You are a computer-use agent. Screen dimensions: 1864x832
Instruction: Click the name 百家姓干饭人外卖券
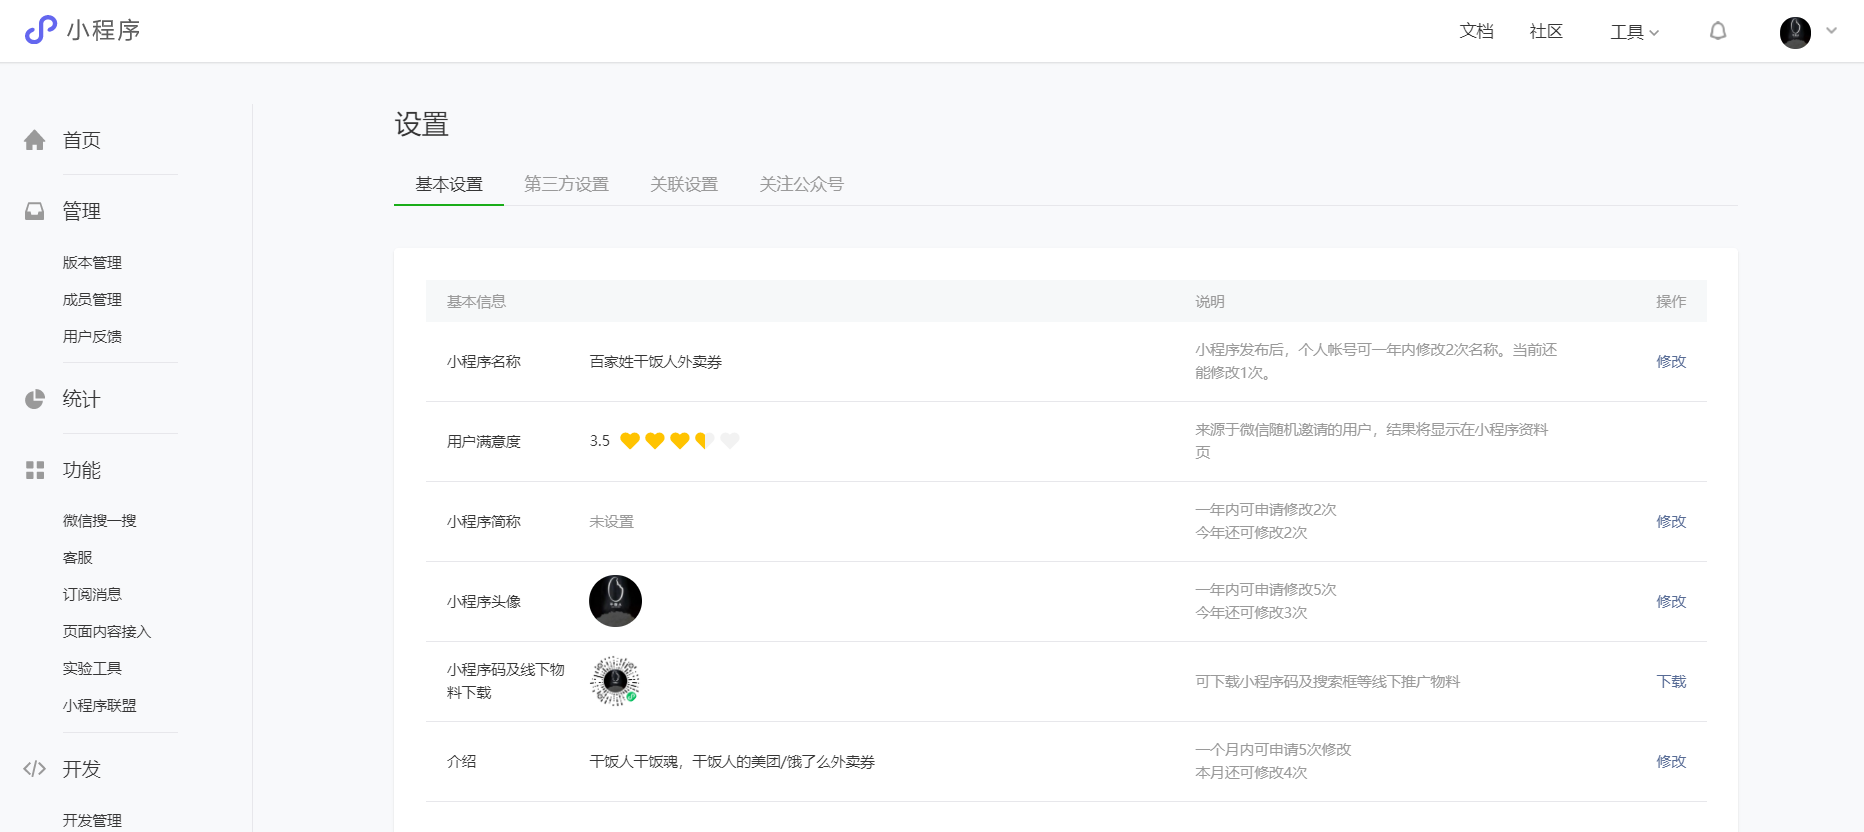tap(656, 361)
